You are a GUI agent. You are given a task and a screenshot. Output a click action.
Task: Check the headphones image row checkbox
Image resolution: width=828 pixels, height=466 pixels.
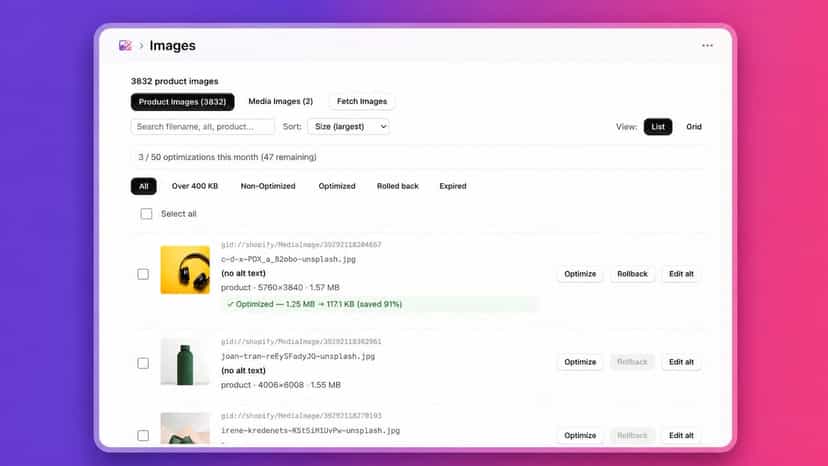click(143, 274)
